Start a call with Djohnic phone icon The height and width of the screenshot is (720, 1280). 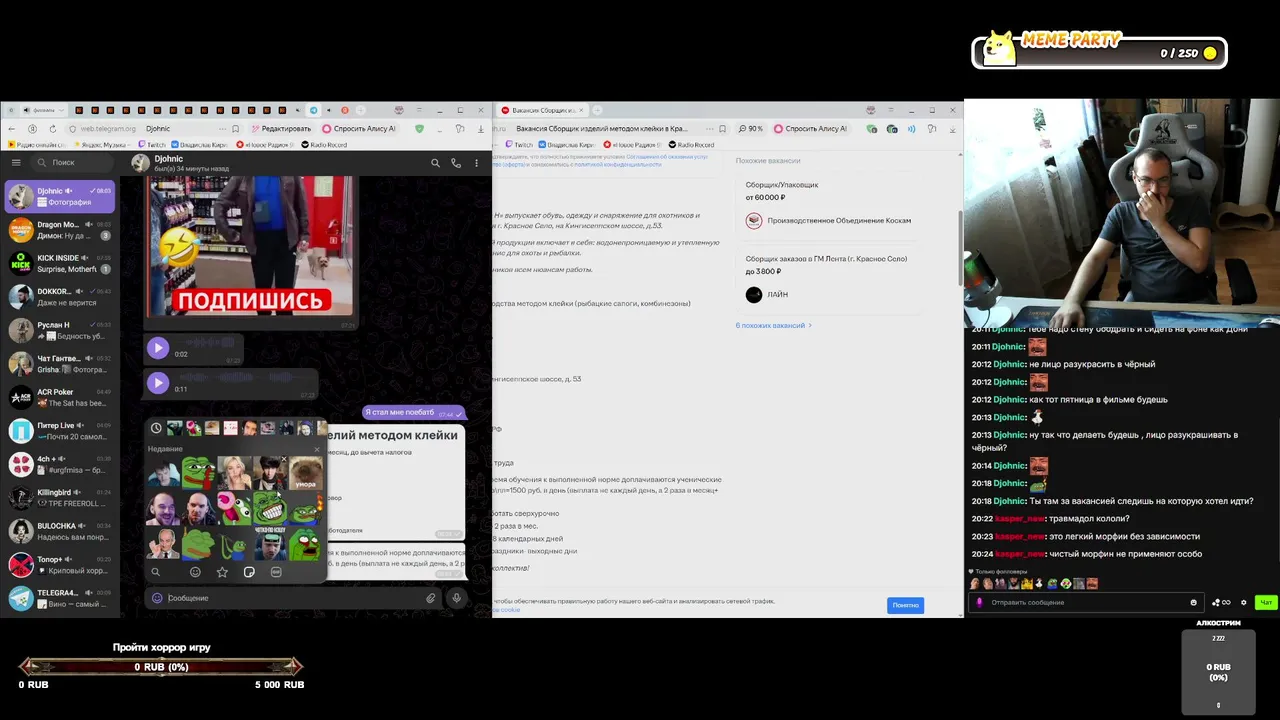(x=456, y=163)
